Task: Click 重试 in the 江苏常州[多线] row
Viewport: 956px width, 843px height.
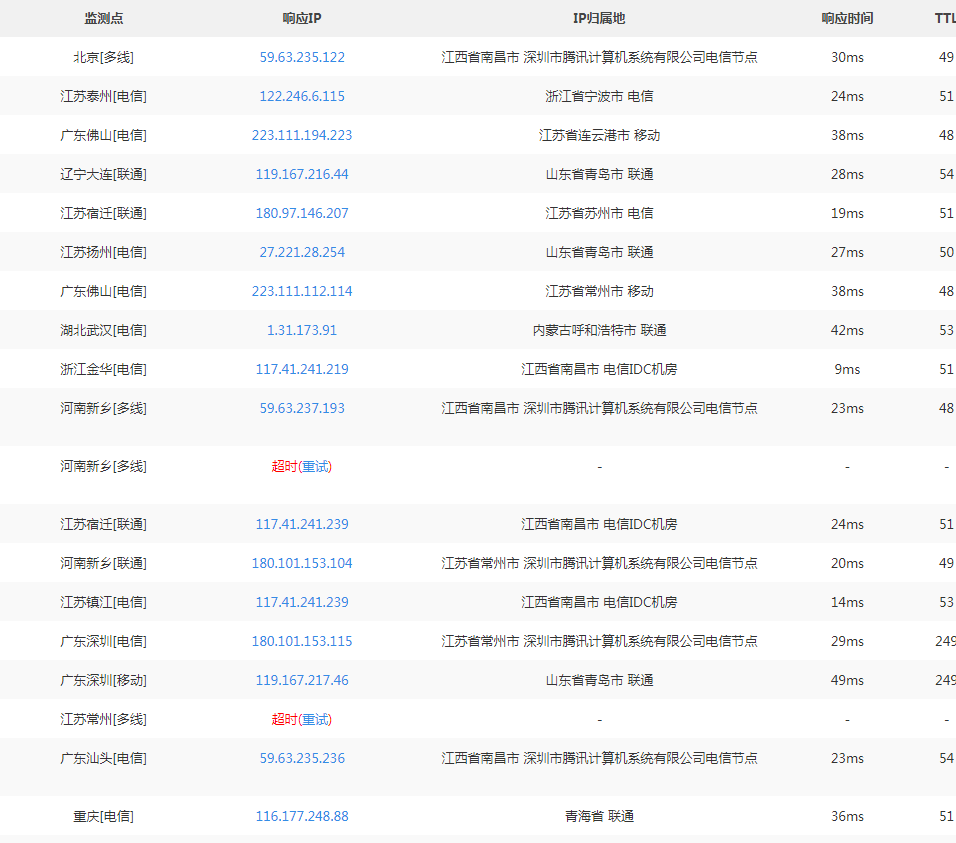Action: pyautogui.click(x=315, y=719)
